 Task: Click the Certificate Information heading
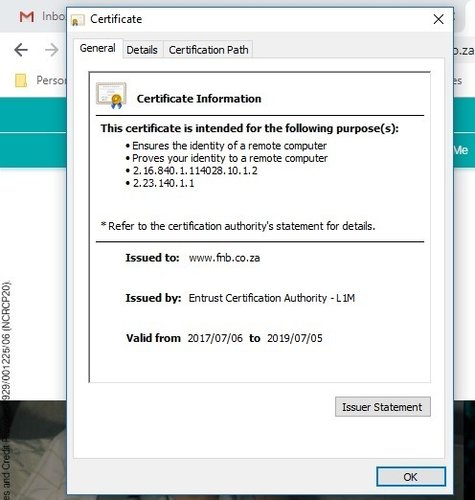click(199, 99)
